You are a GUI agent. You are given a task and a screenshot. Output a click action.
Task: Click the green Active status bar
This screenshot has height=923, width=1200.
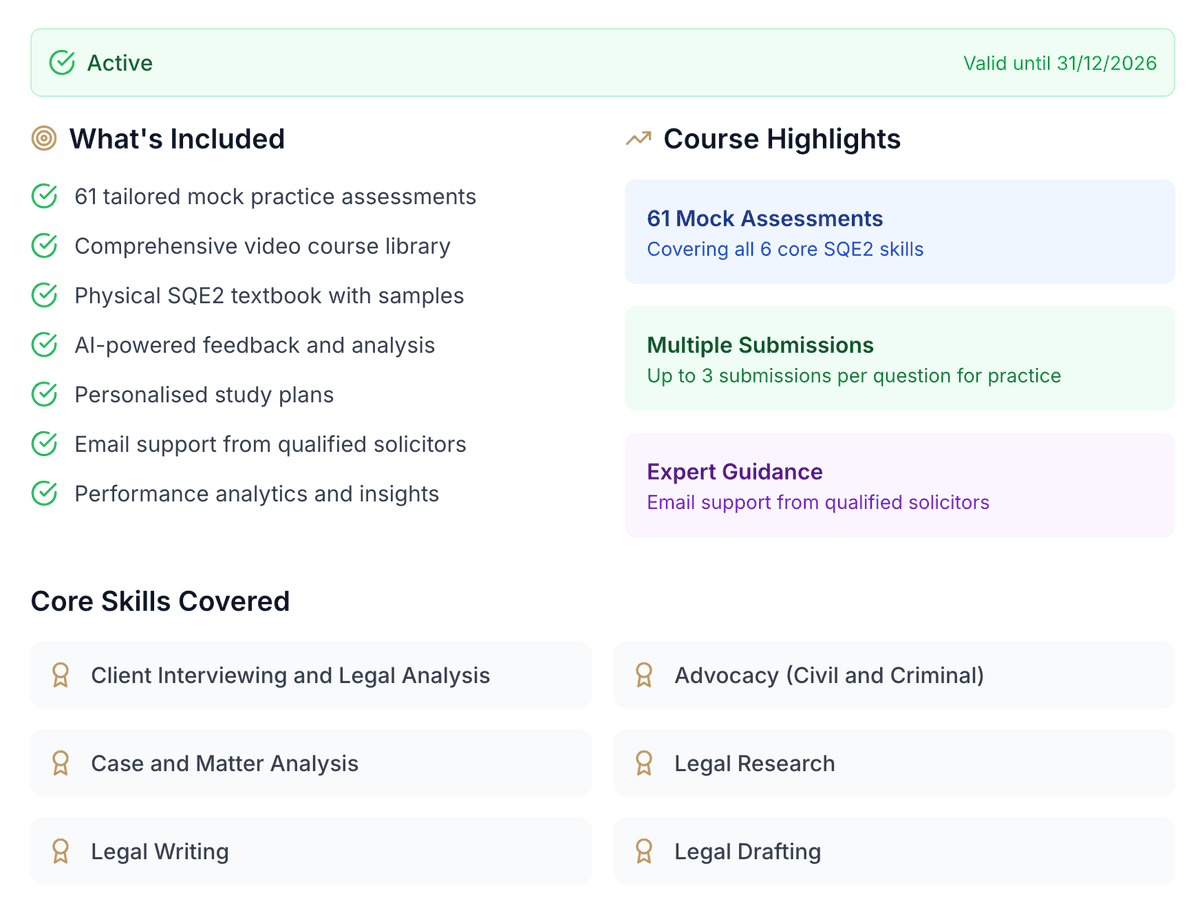pyautogui.click(x=600, y=62)
